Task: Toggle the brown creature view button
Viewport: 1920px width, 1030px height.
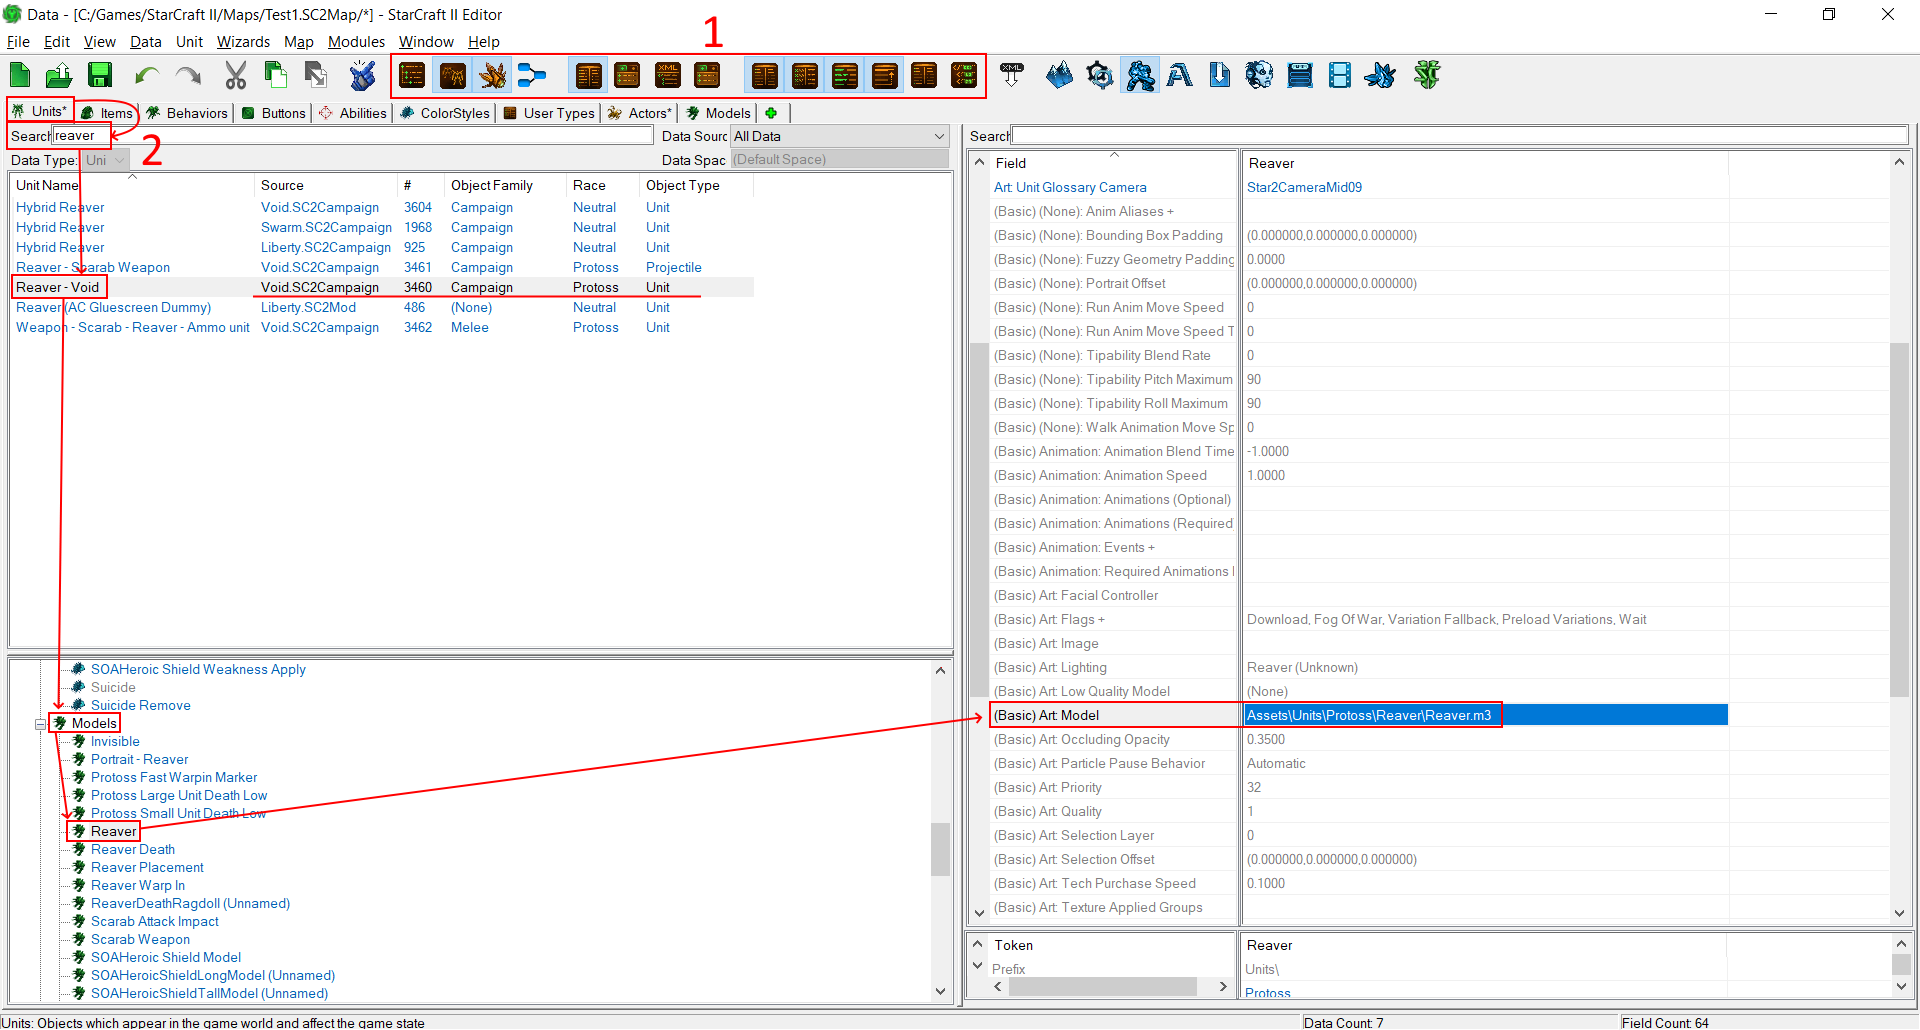Action: pos(452,75)
